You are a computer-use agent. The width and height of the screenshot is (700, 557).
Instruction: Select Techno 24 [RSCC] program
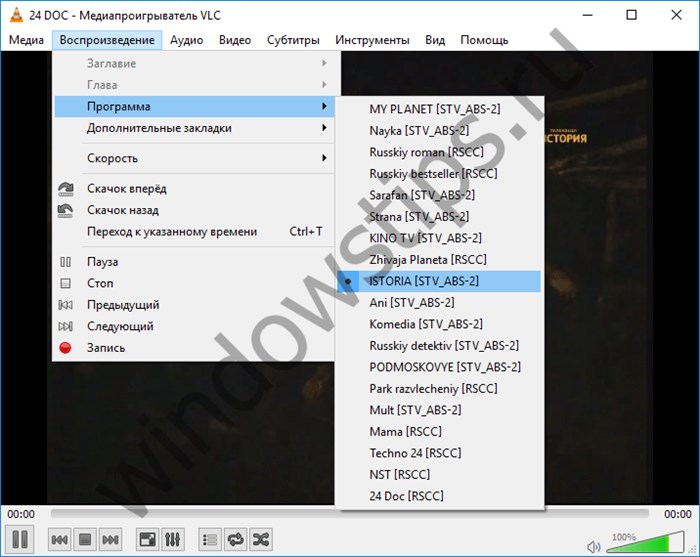coord(439,453)
